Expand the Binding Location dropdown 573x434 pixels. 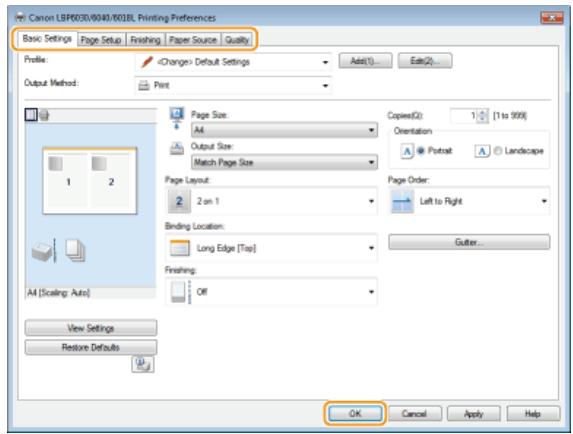click(x=271, y=248)
